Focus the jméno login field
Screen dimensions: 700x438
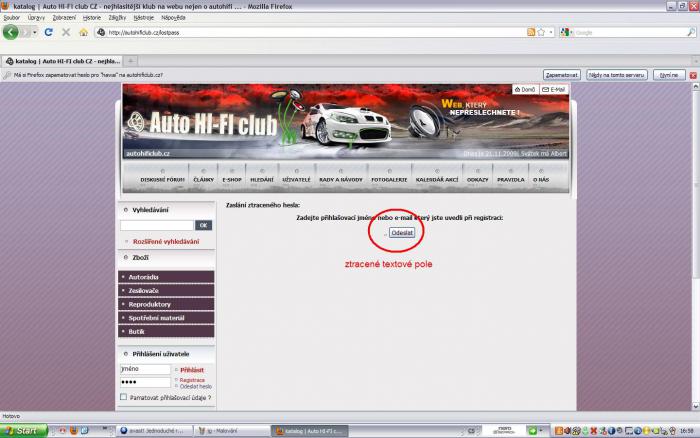click(x=145, y=369)
